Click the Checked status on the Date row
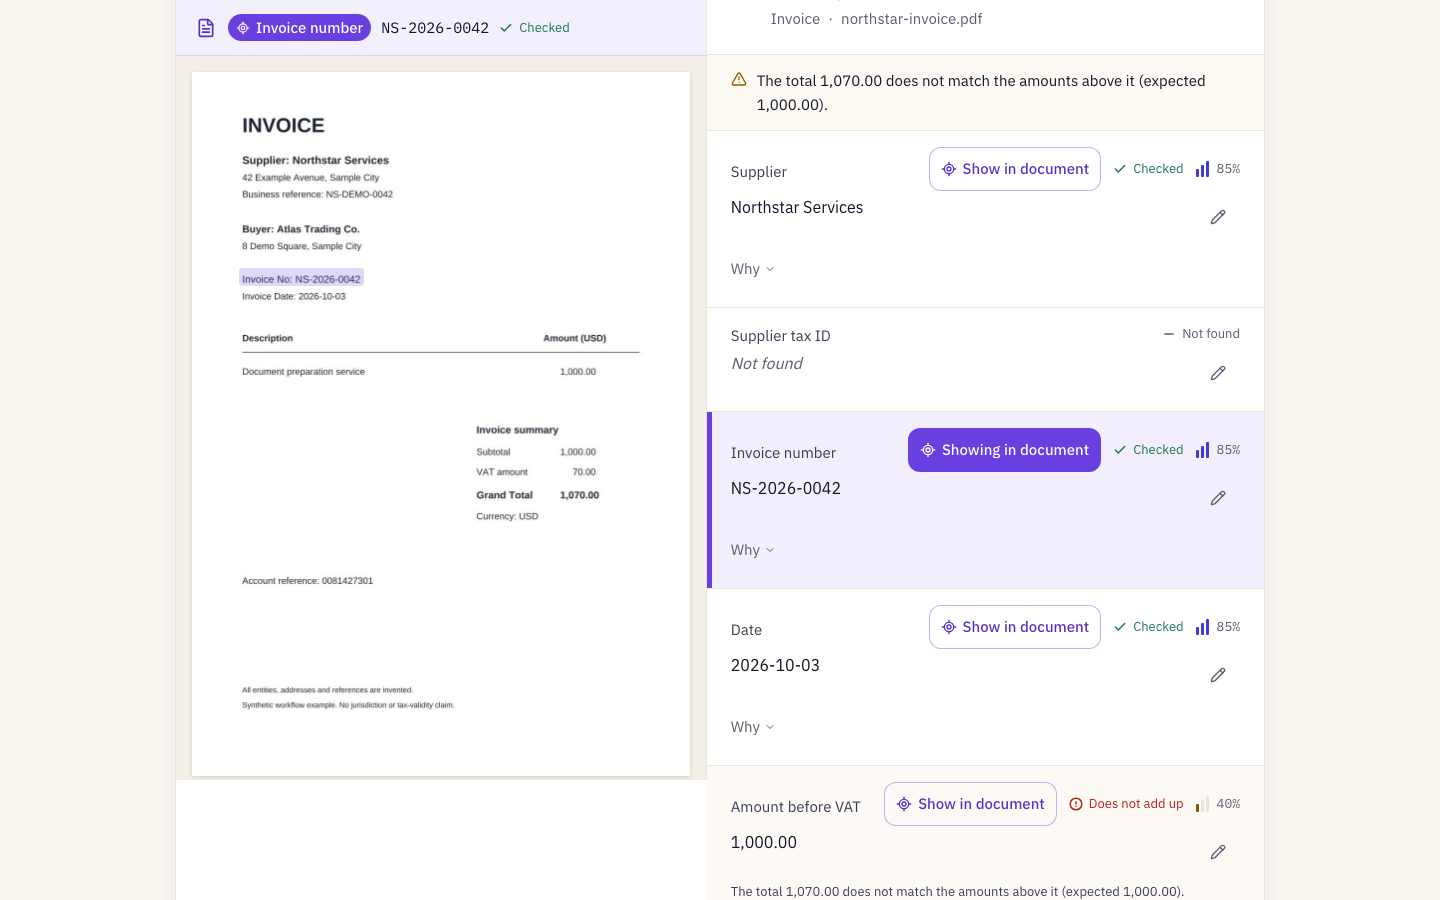Image resolution: width=1440 pixels, height=900 pixels. (x=1148, y=627)
